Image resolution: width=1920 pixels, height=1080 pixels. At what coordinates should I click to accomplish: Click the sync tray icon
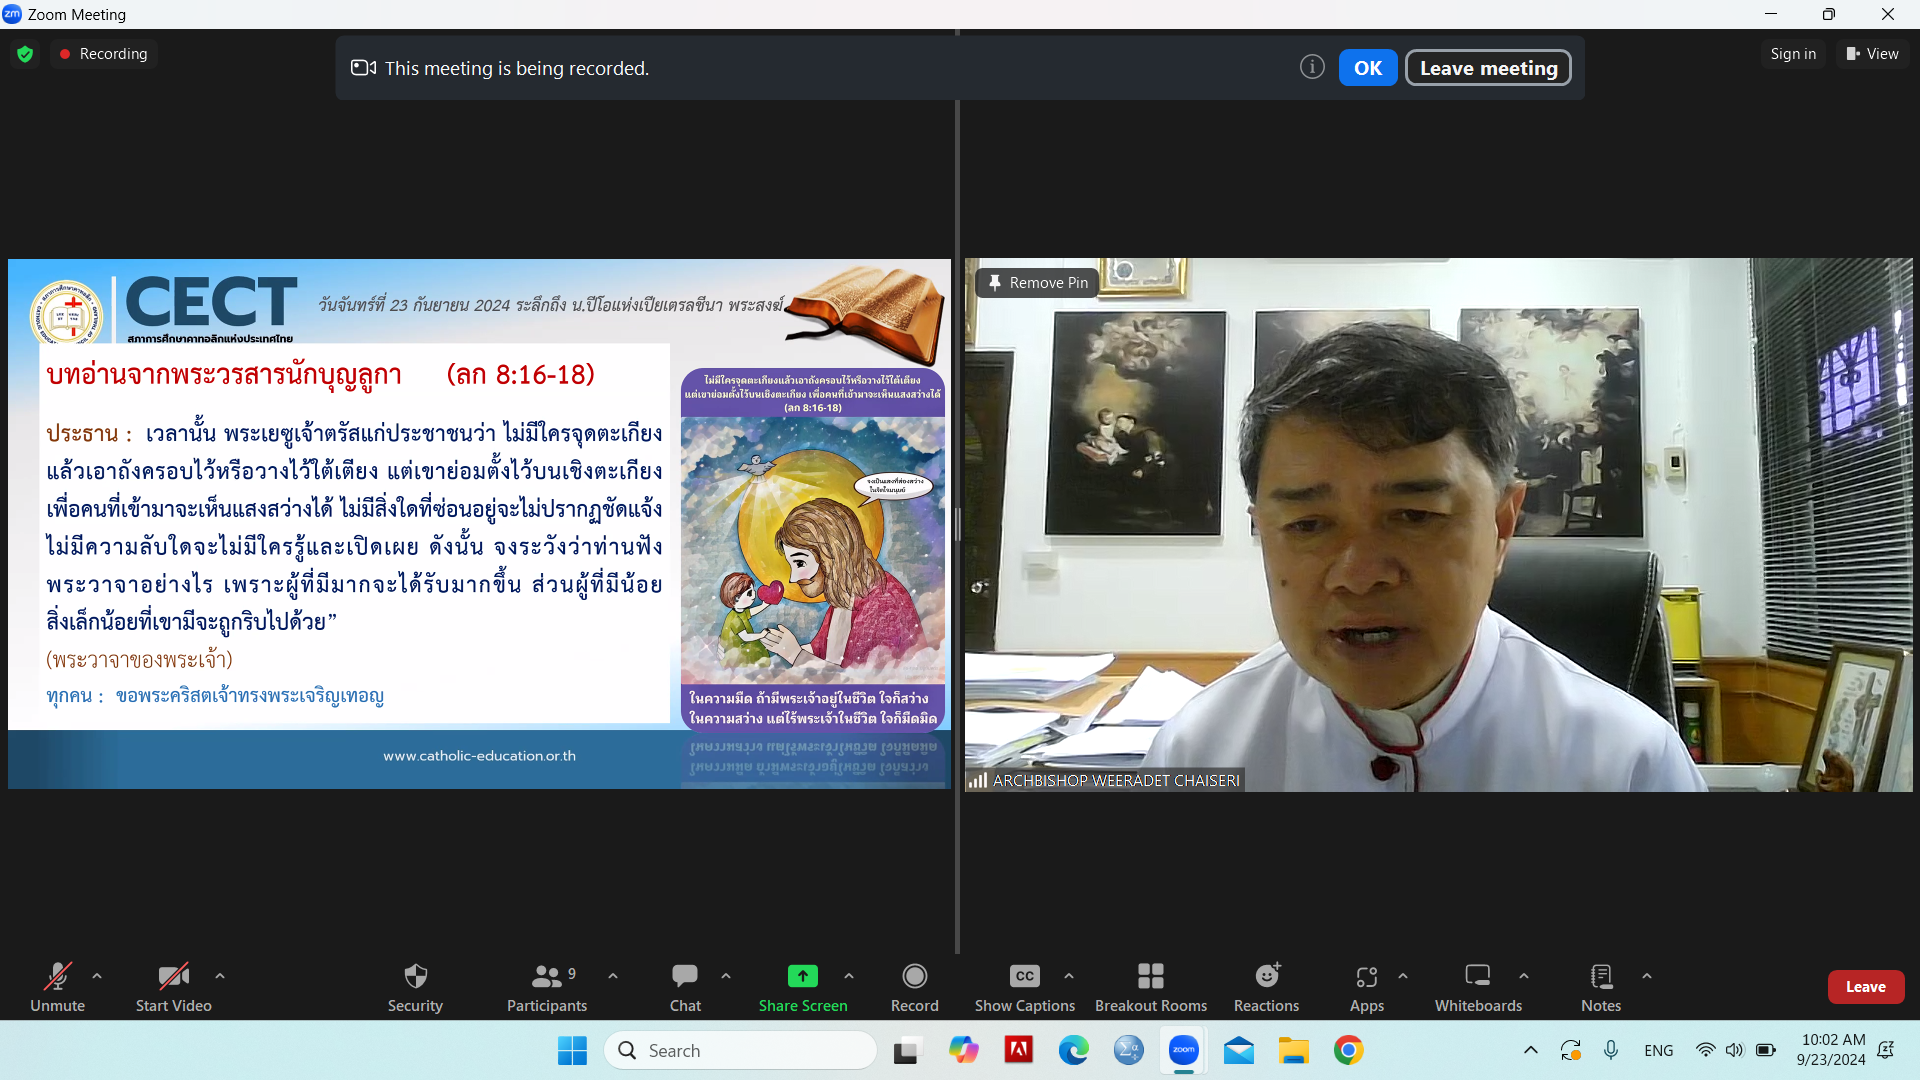1571,1050
